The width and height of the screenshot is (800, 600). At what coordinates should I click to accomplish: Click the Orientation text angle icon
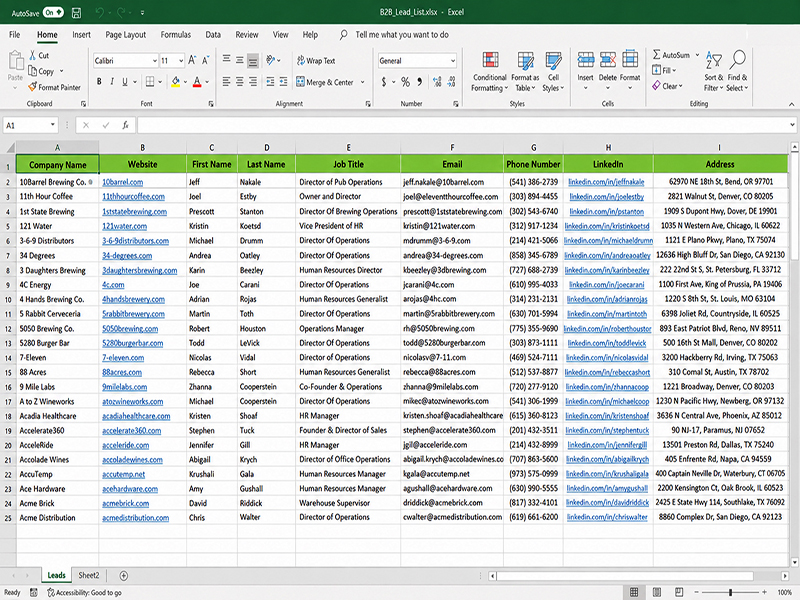[x=271, y=60]
